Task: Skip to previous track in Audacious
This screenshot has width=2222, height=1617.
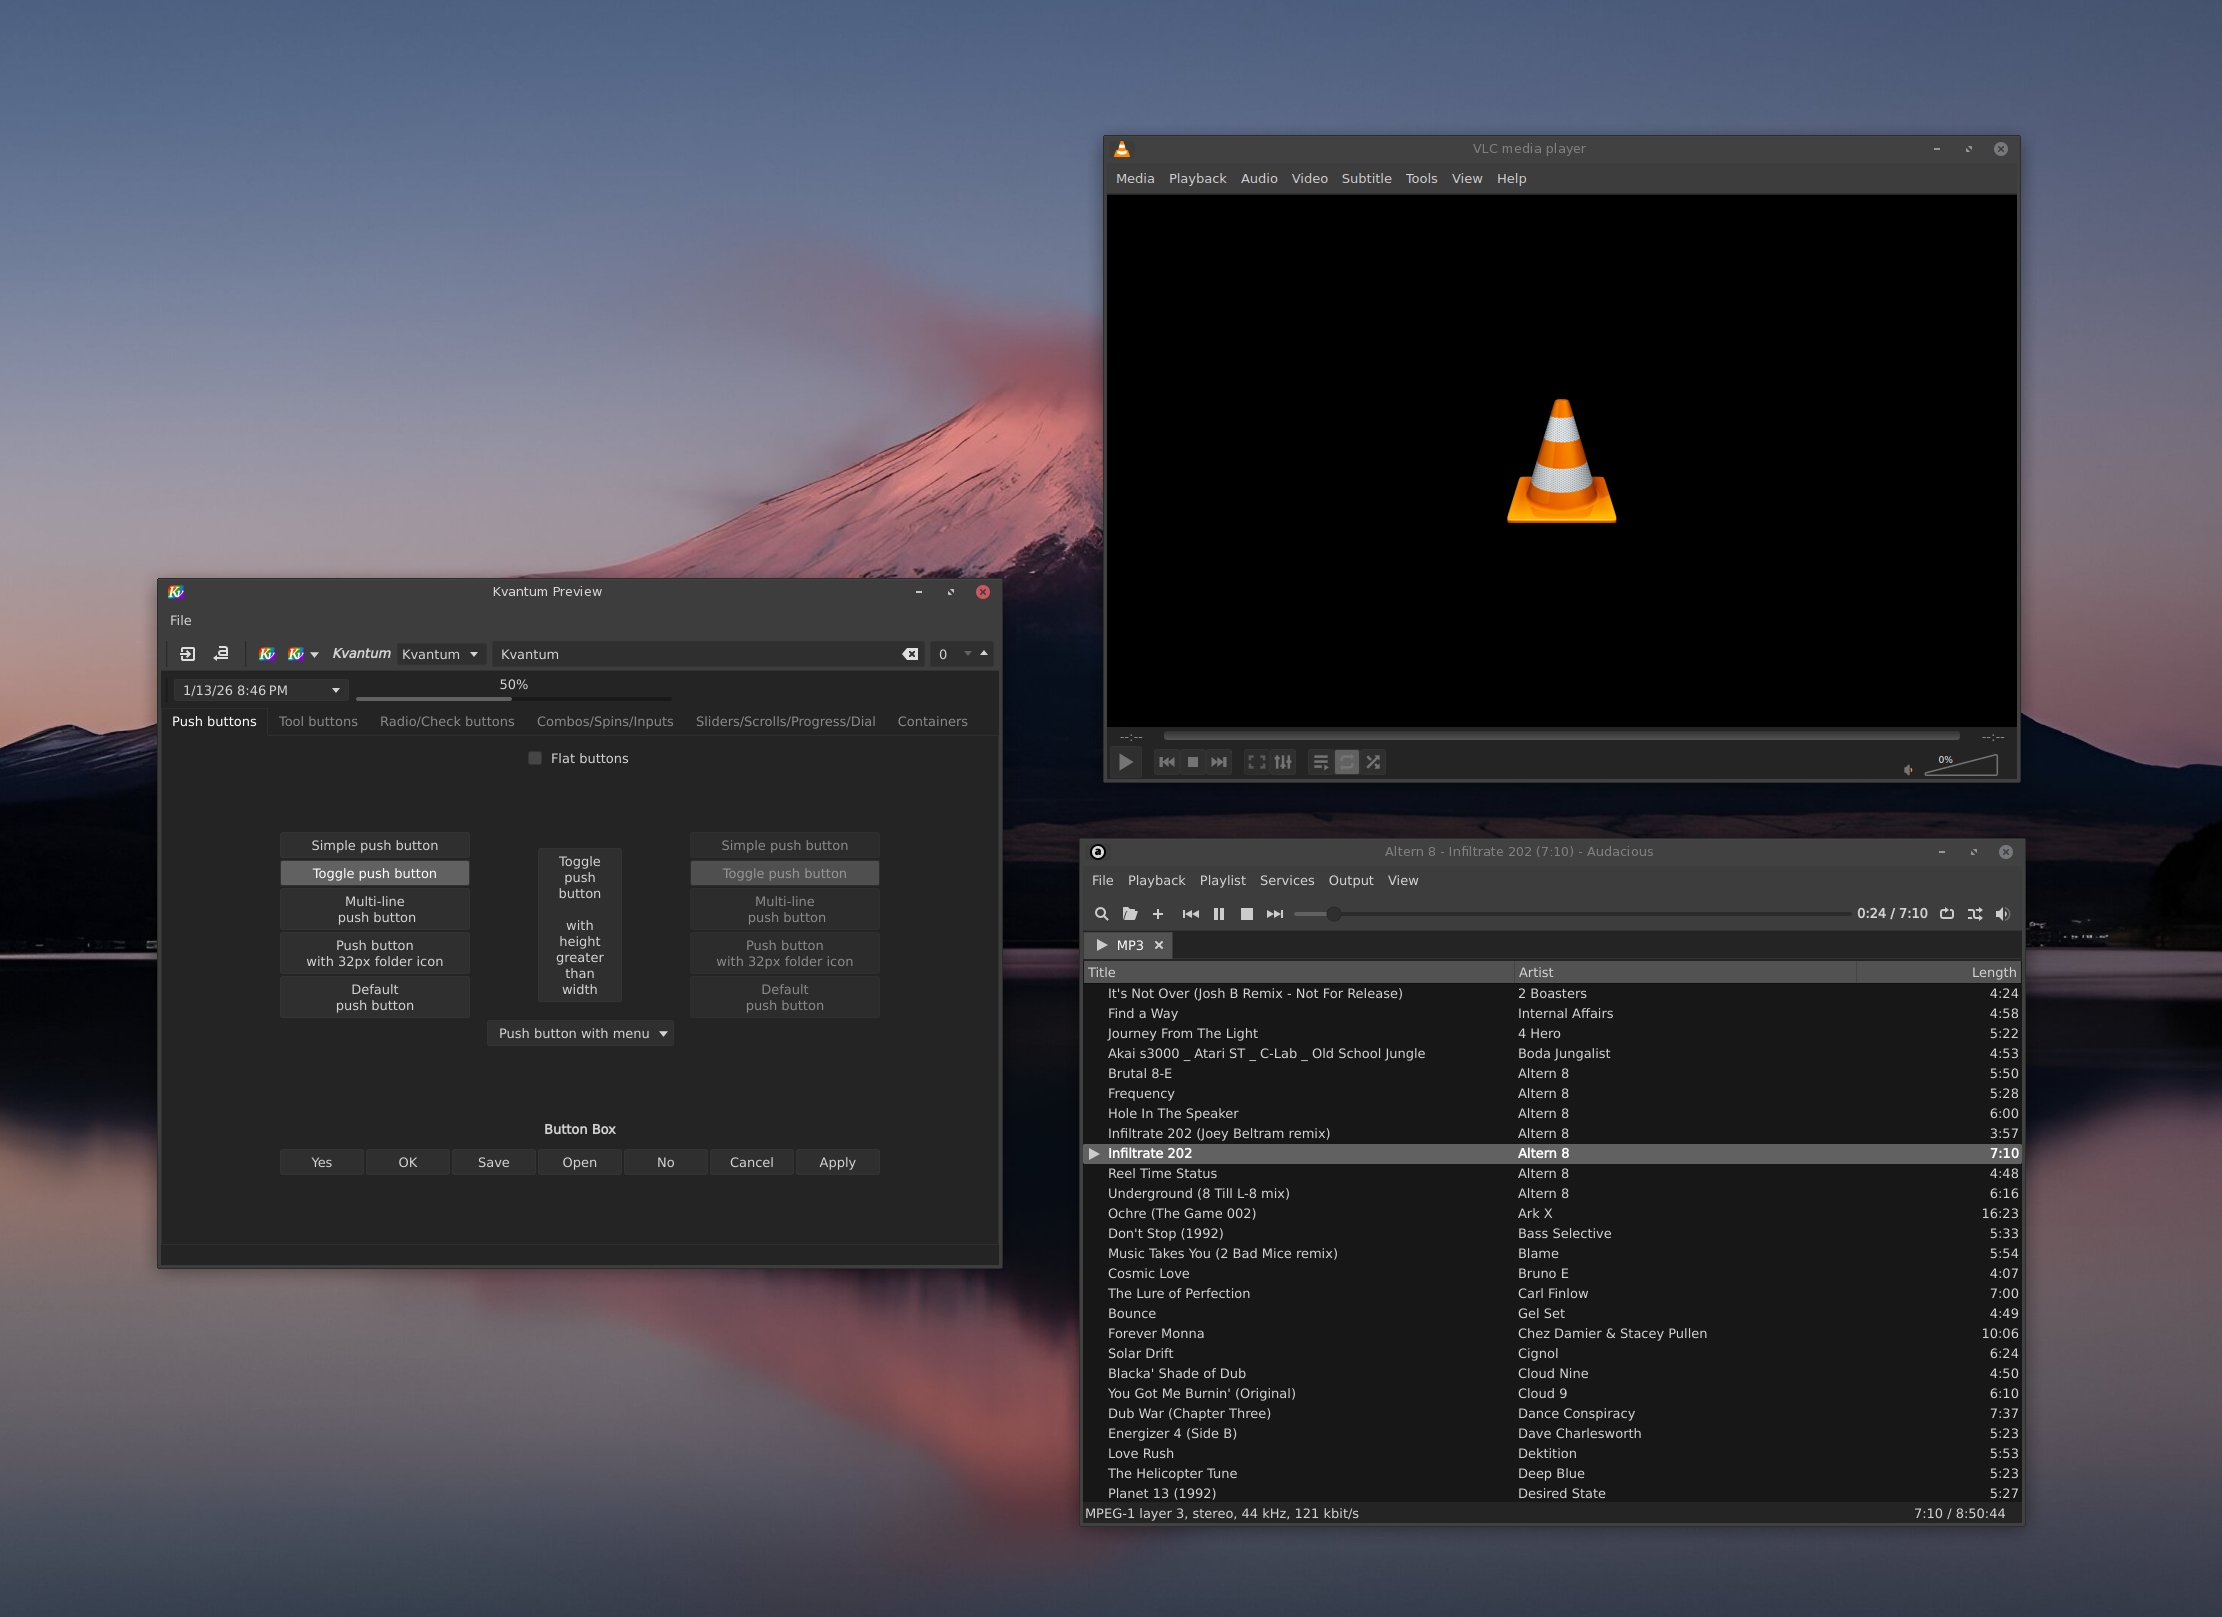Action: [x=1191, y=914]
